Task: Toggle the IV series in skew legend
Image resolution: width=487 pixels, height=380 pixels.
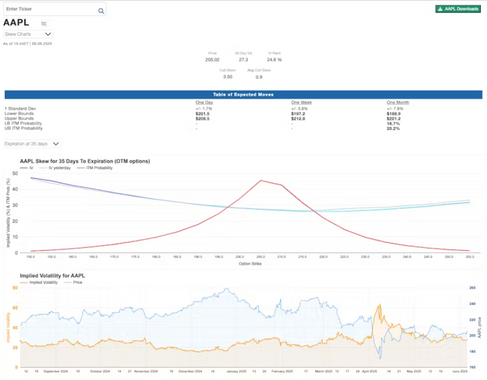Action: point(27,168)
